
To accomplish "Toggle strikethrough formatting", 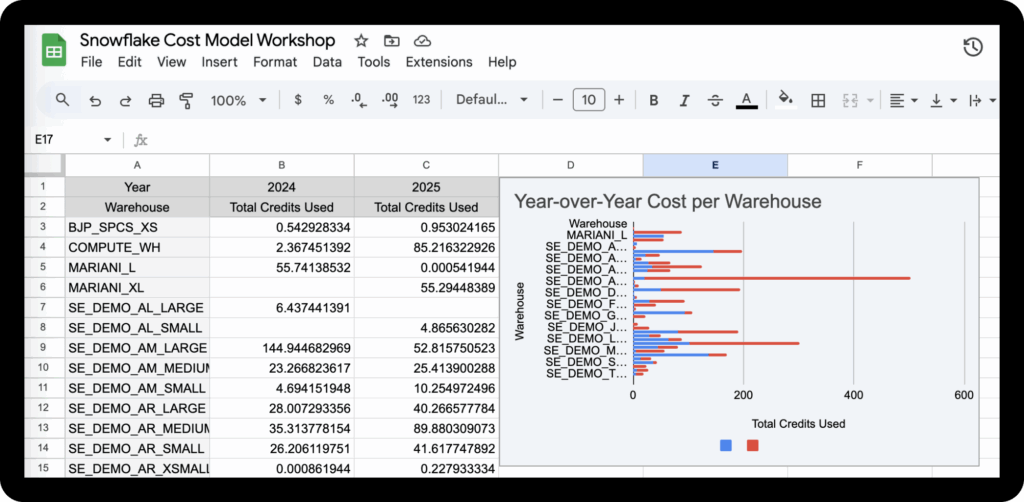I will (715, 101).
